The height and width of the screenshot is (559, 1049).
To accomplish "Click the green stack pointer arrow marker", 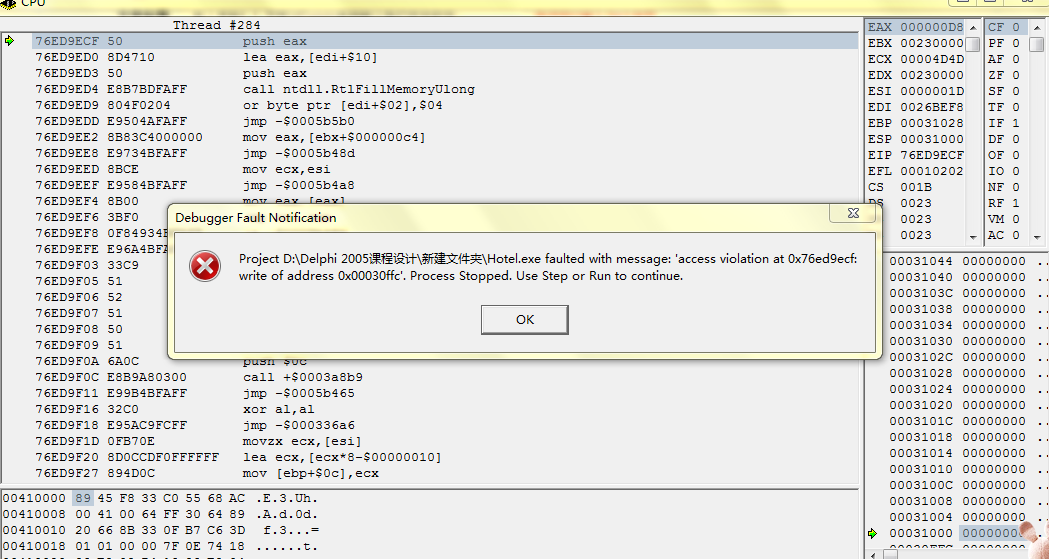I will click(872, 533).
